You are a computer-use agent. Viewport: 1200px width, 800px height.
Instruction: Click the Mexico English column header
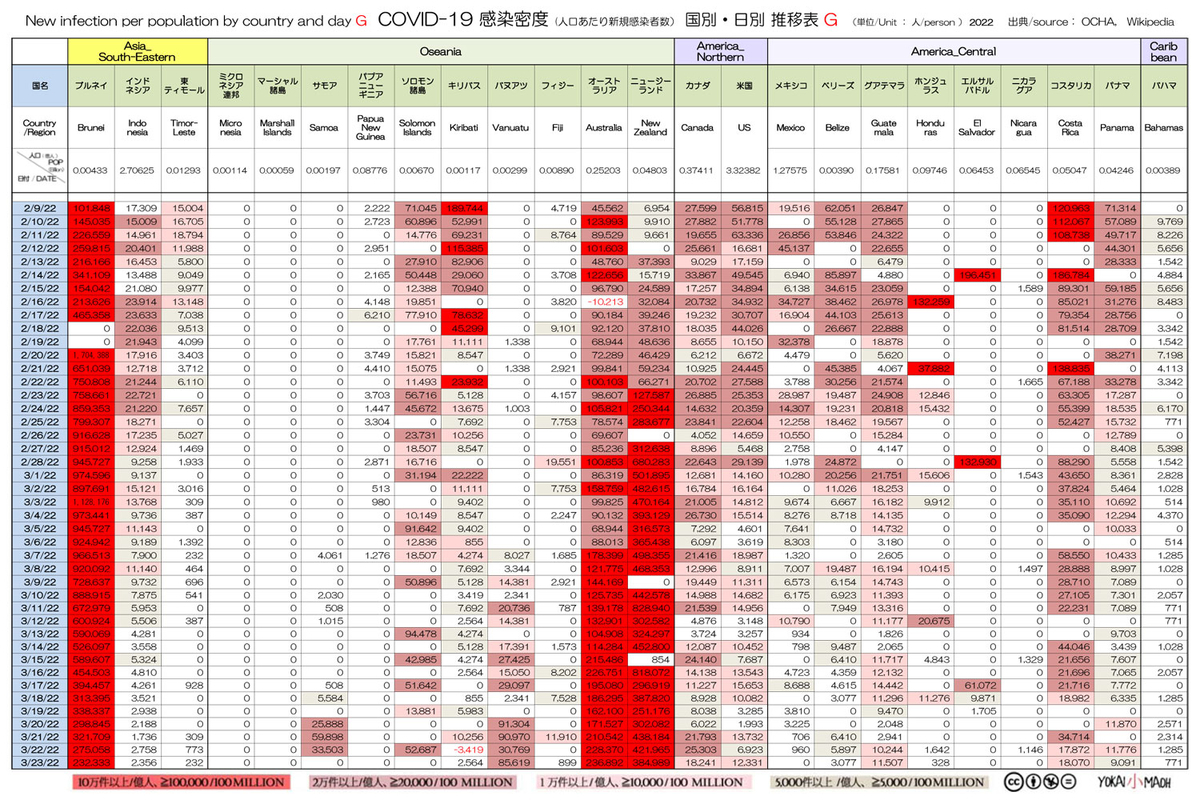pos(790,128)
